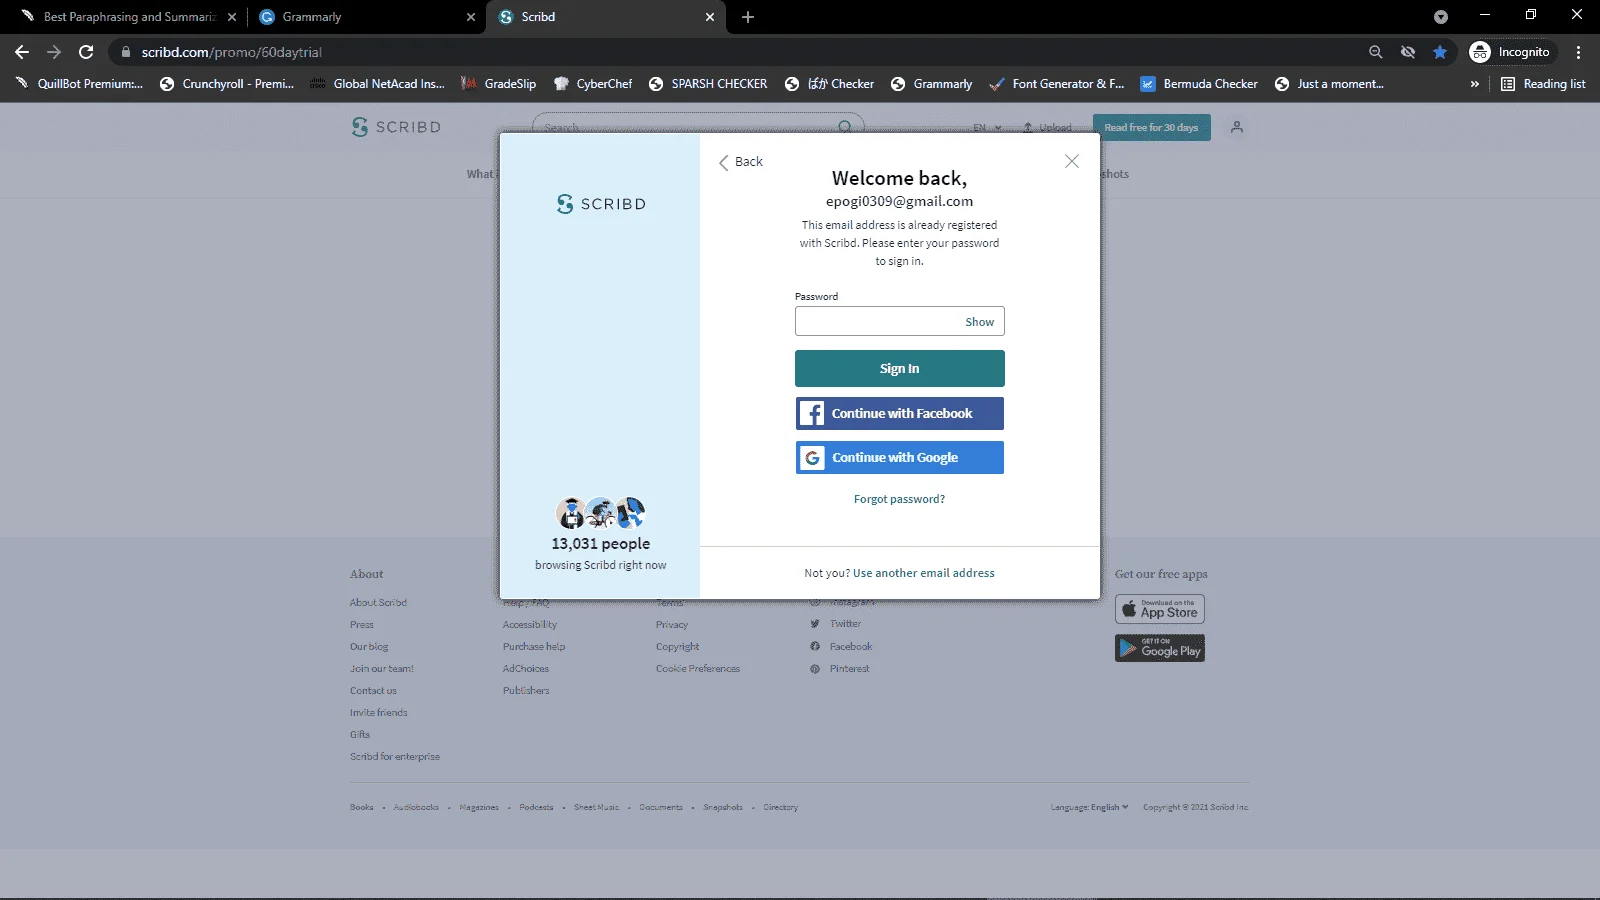The width and height of the screenshot is (1600, 900).
Task: Open the QuillBot Premium bookmark
Action: (79, 84)
